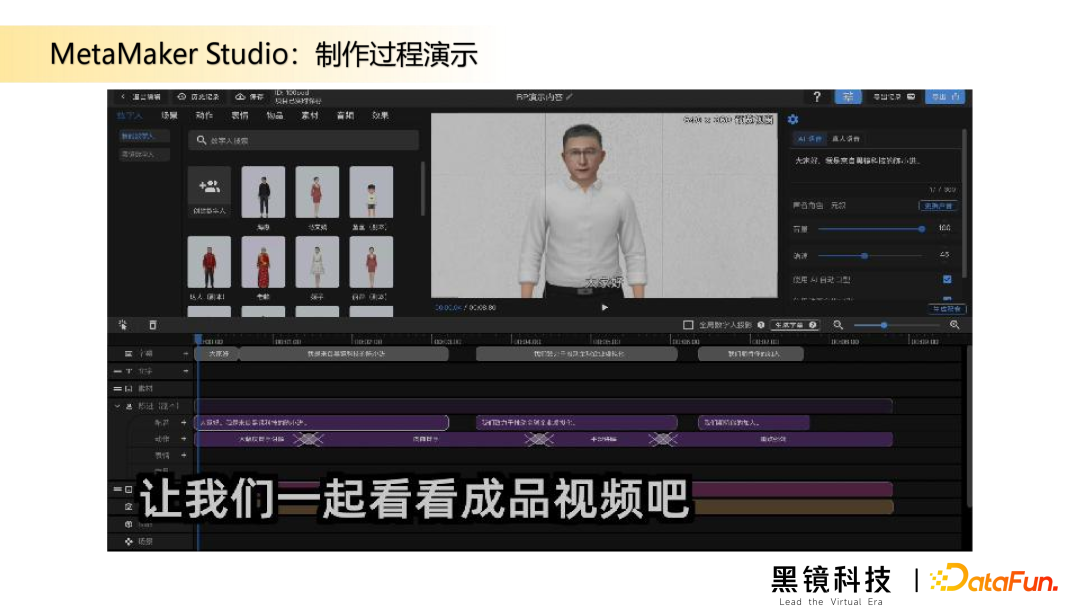Image resolution: width=1080 pixels, height=608 pixels.
Task: Play the preview video
Action: (605, 308)
